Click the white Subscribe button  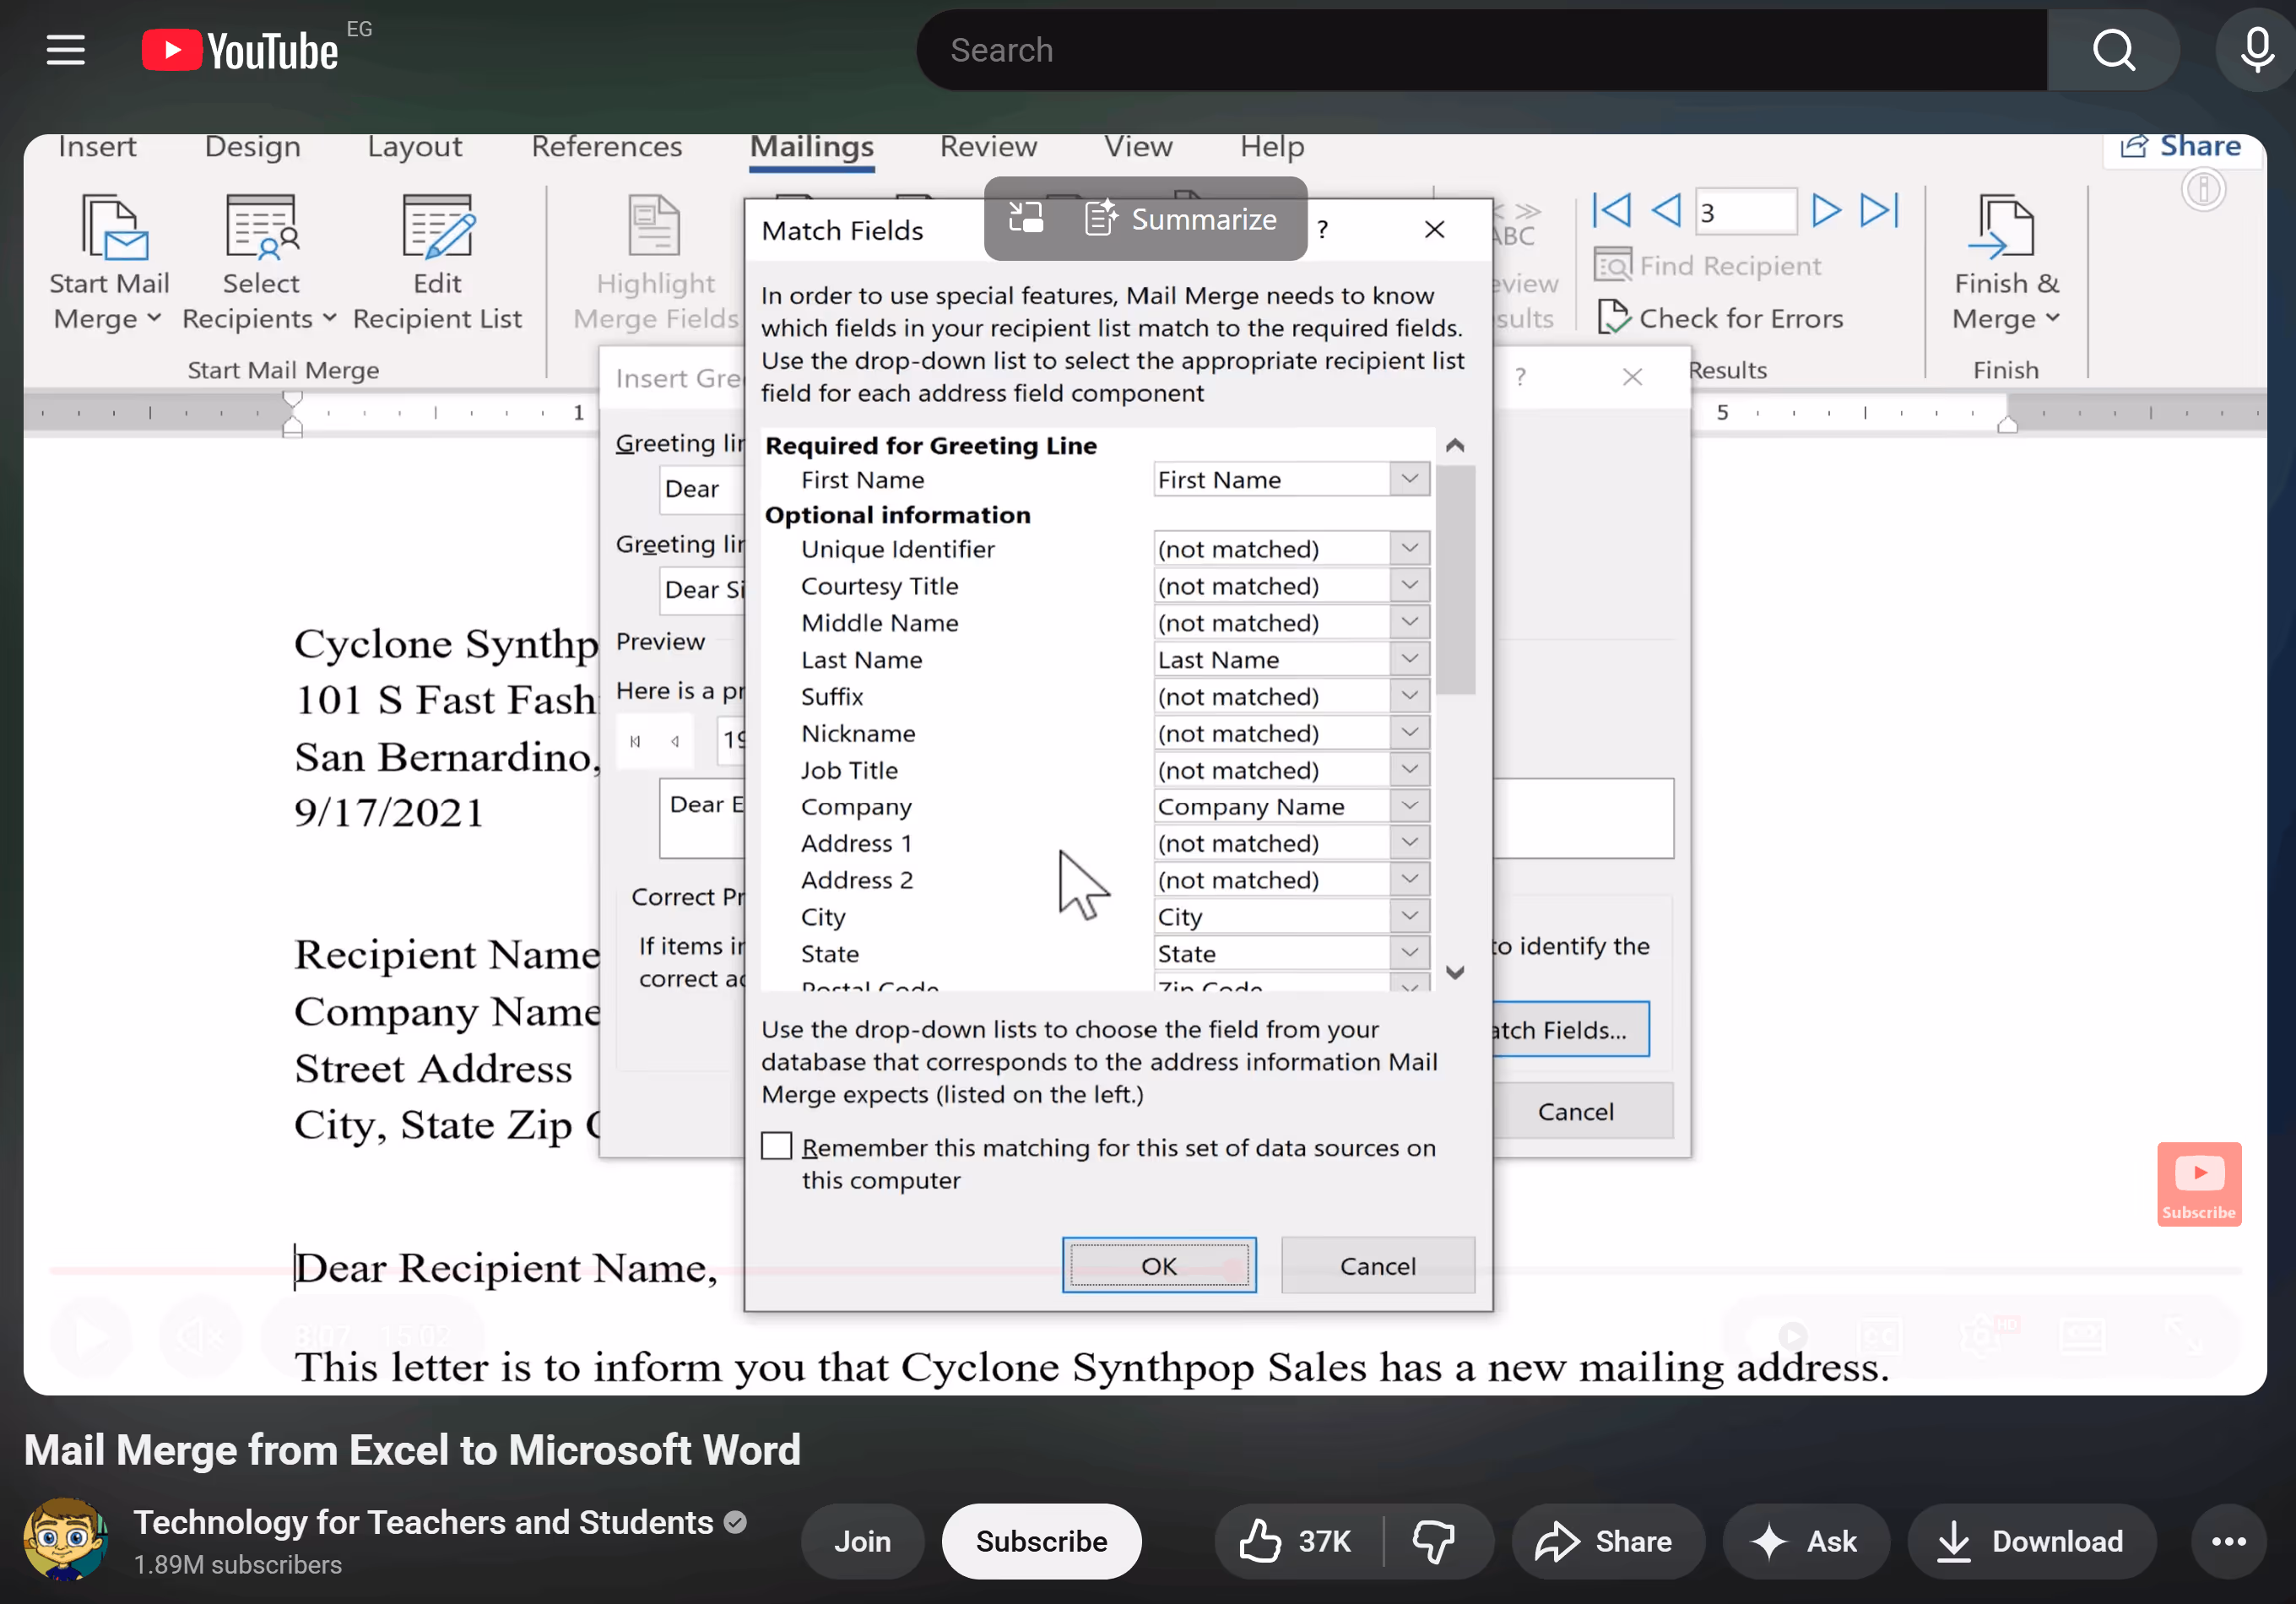pos(1041,1541)
